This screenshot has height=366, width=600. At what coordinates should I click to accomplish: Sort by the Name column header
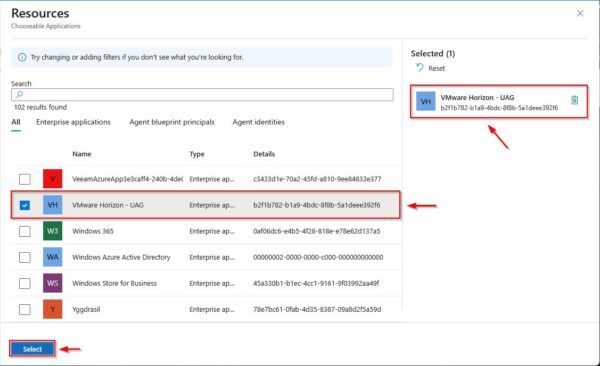(82, 154)
